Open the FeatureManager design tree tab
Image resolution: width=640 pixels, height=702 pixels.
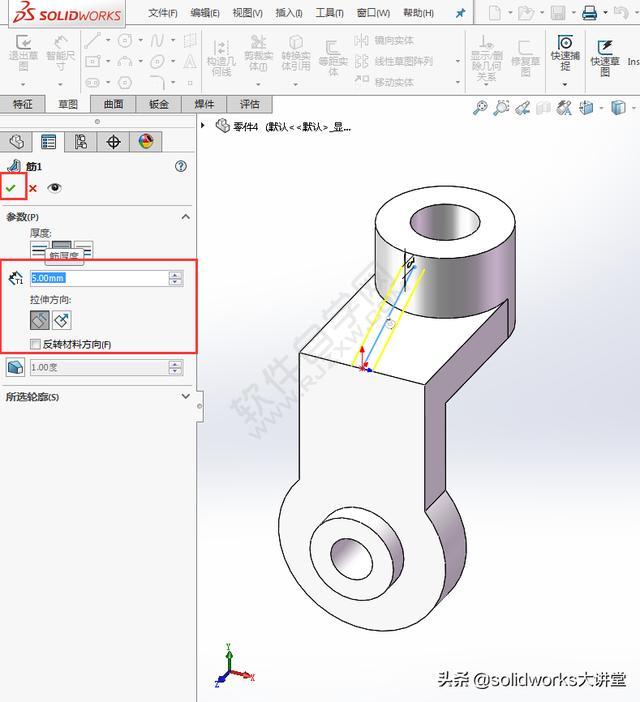[x=16, y=142]
